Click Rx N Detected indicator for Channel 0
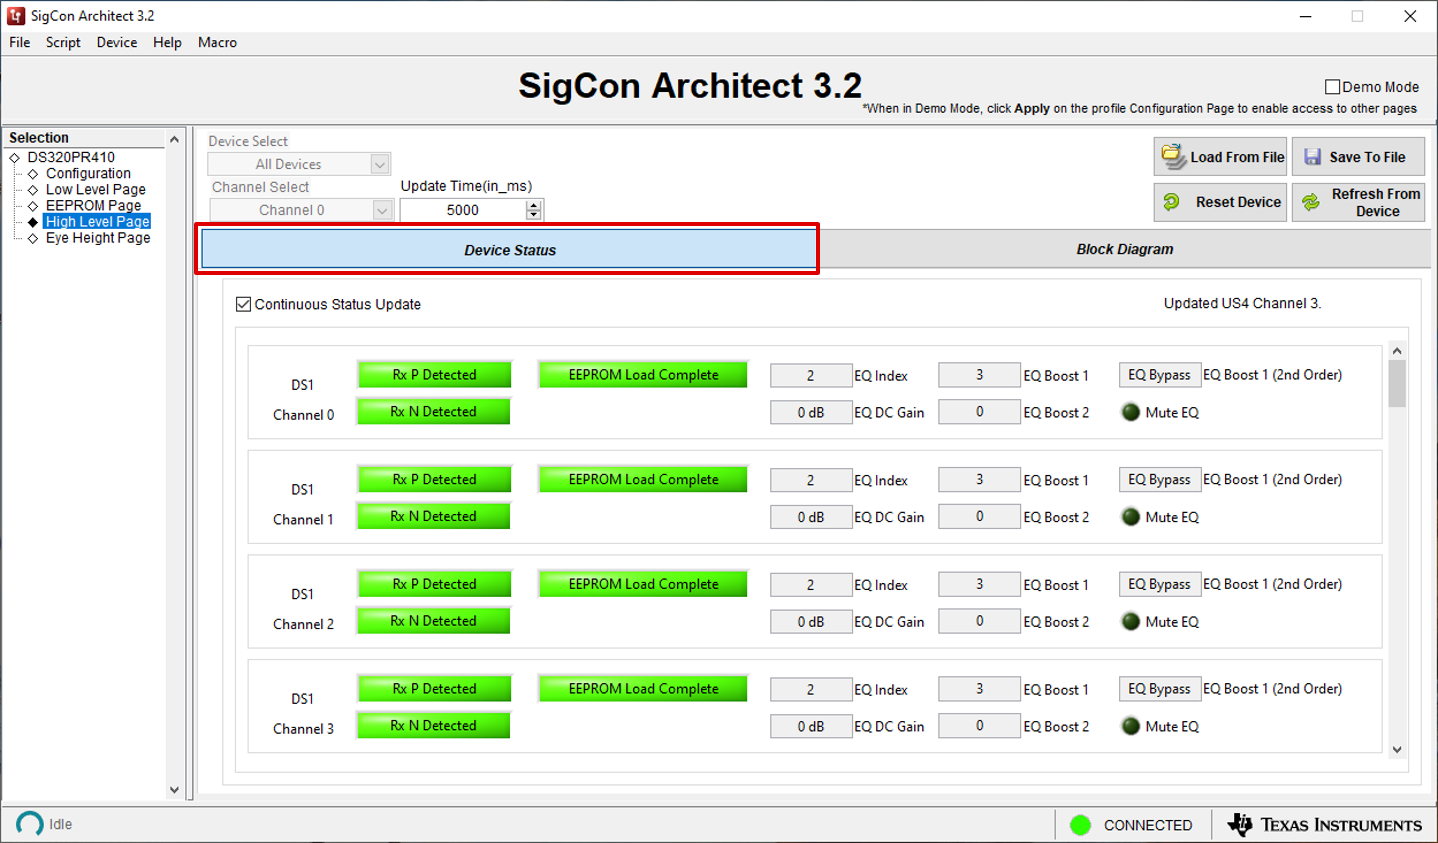1438x843 pixels. (x=433, y=412)
